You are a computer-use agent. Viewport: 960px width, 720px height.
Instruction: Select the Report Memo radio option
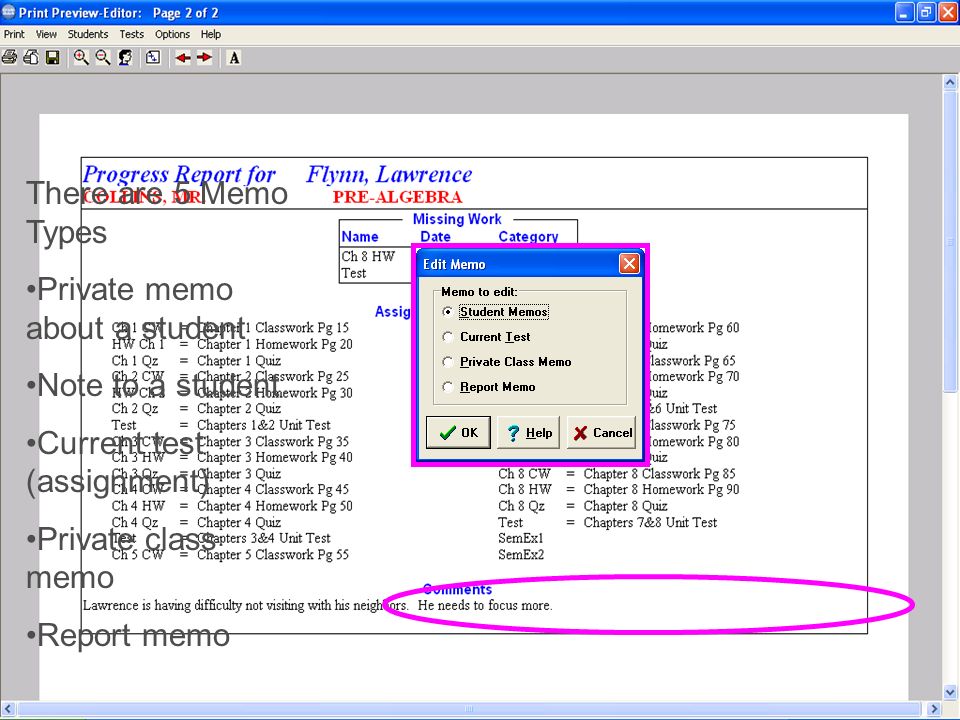pyautogui.click(x=489, y=387)
